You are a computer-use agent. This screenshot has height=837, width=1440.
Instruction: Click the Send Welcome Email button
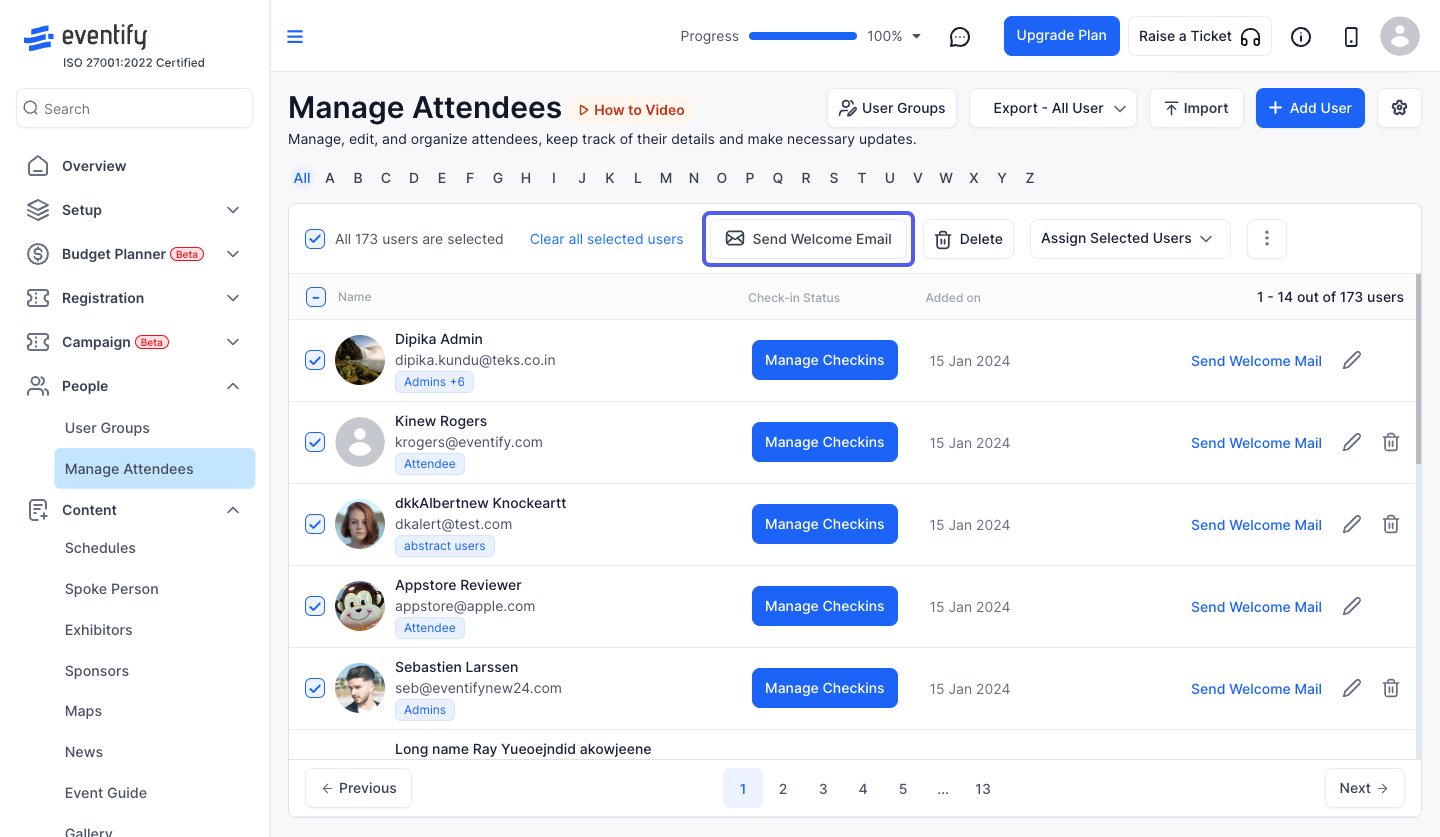[808, 239]
